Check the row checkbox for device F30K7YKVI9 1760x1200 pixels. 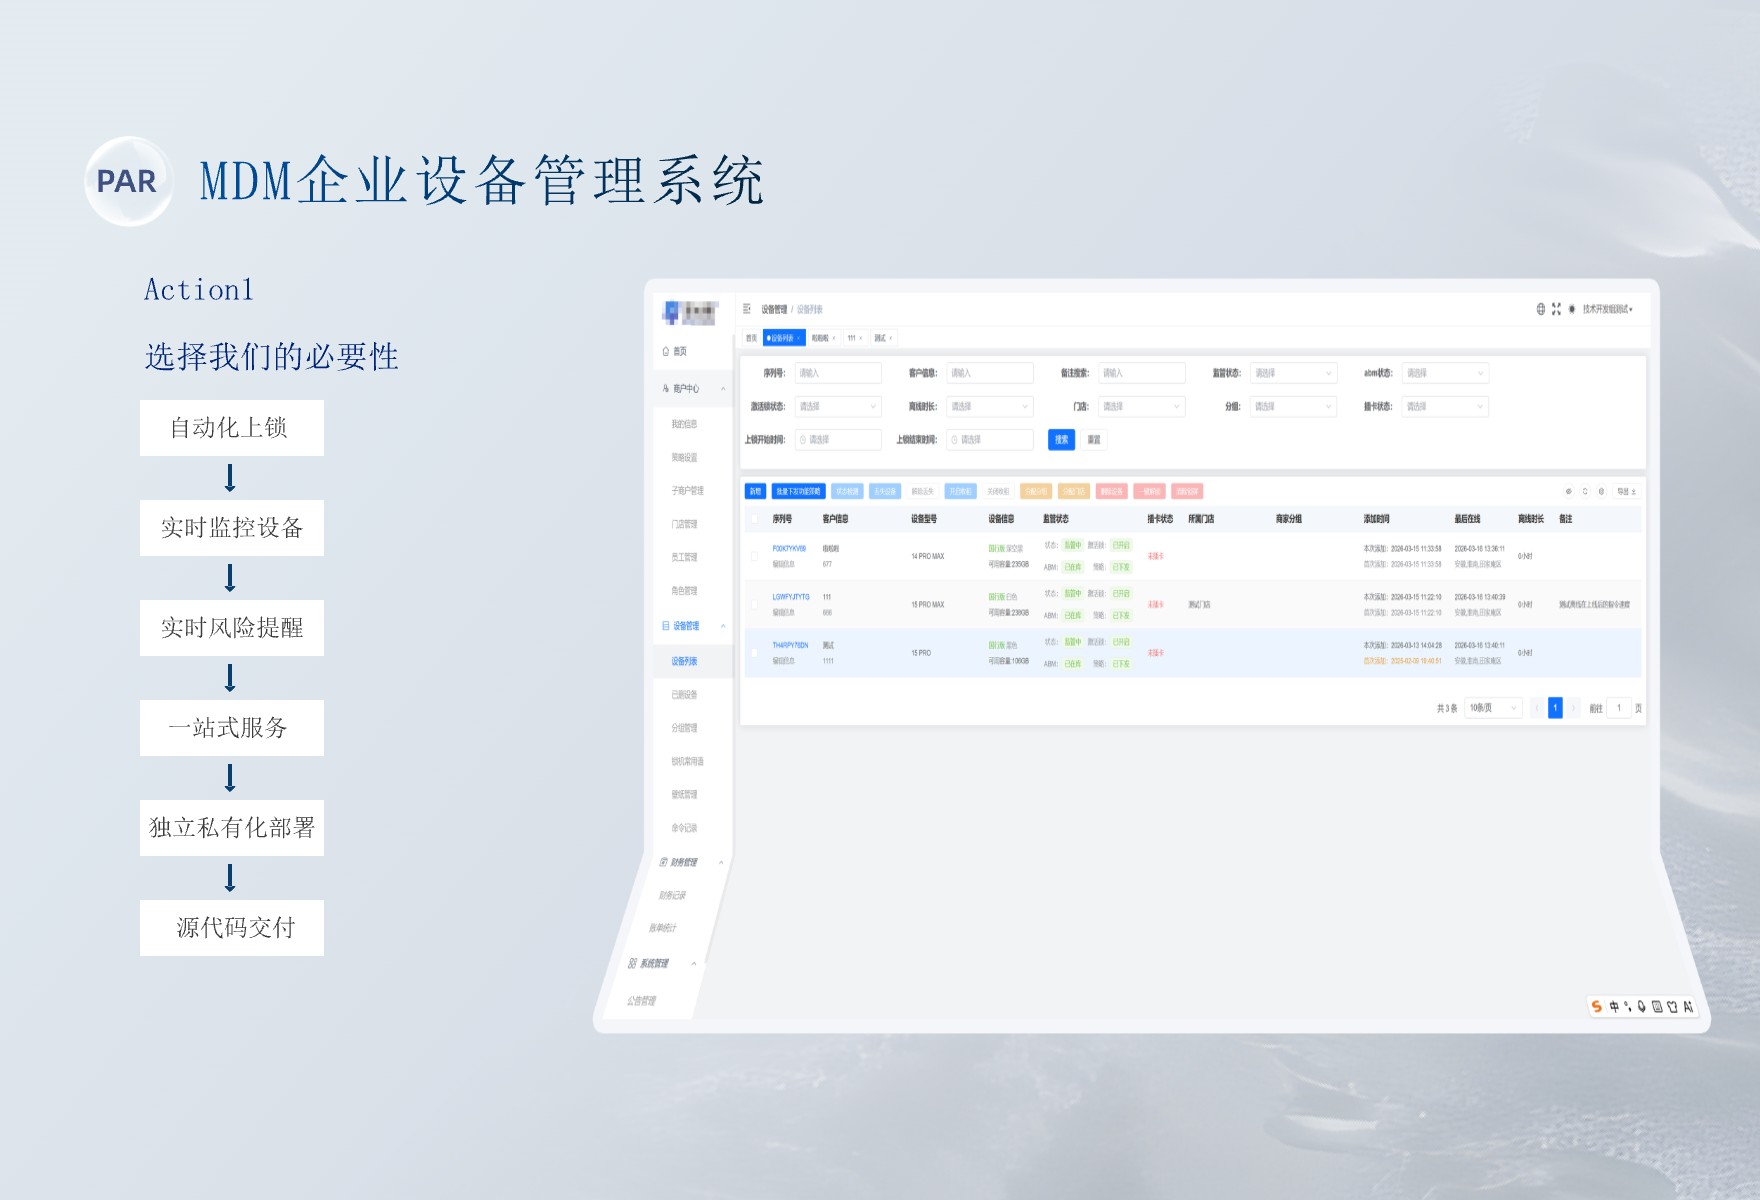(754, 556)
